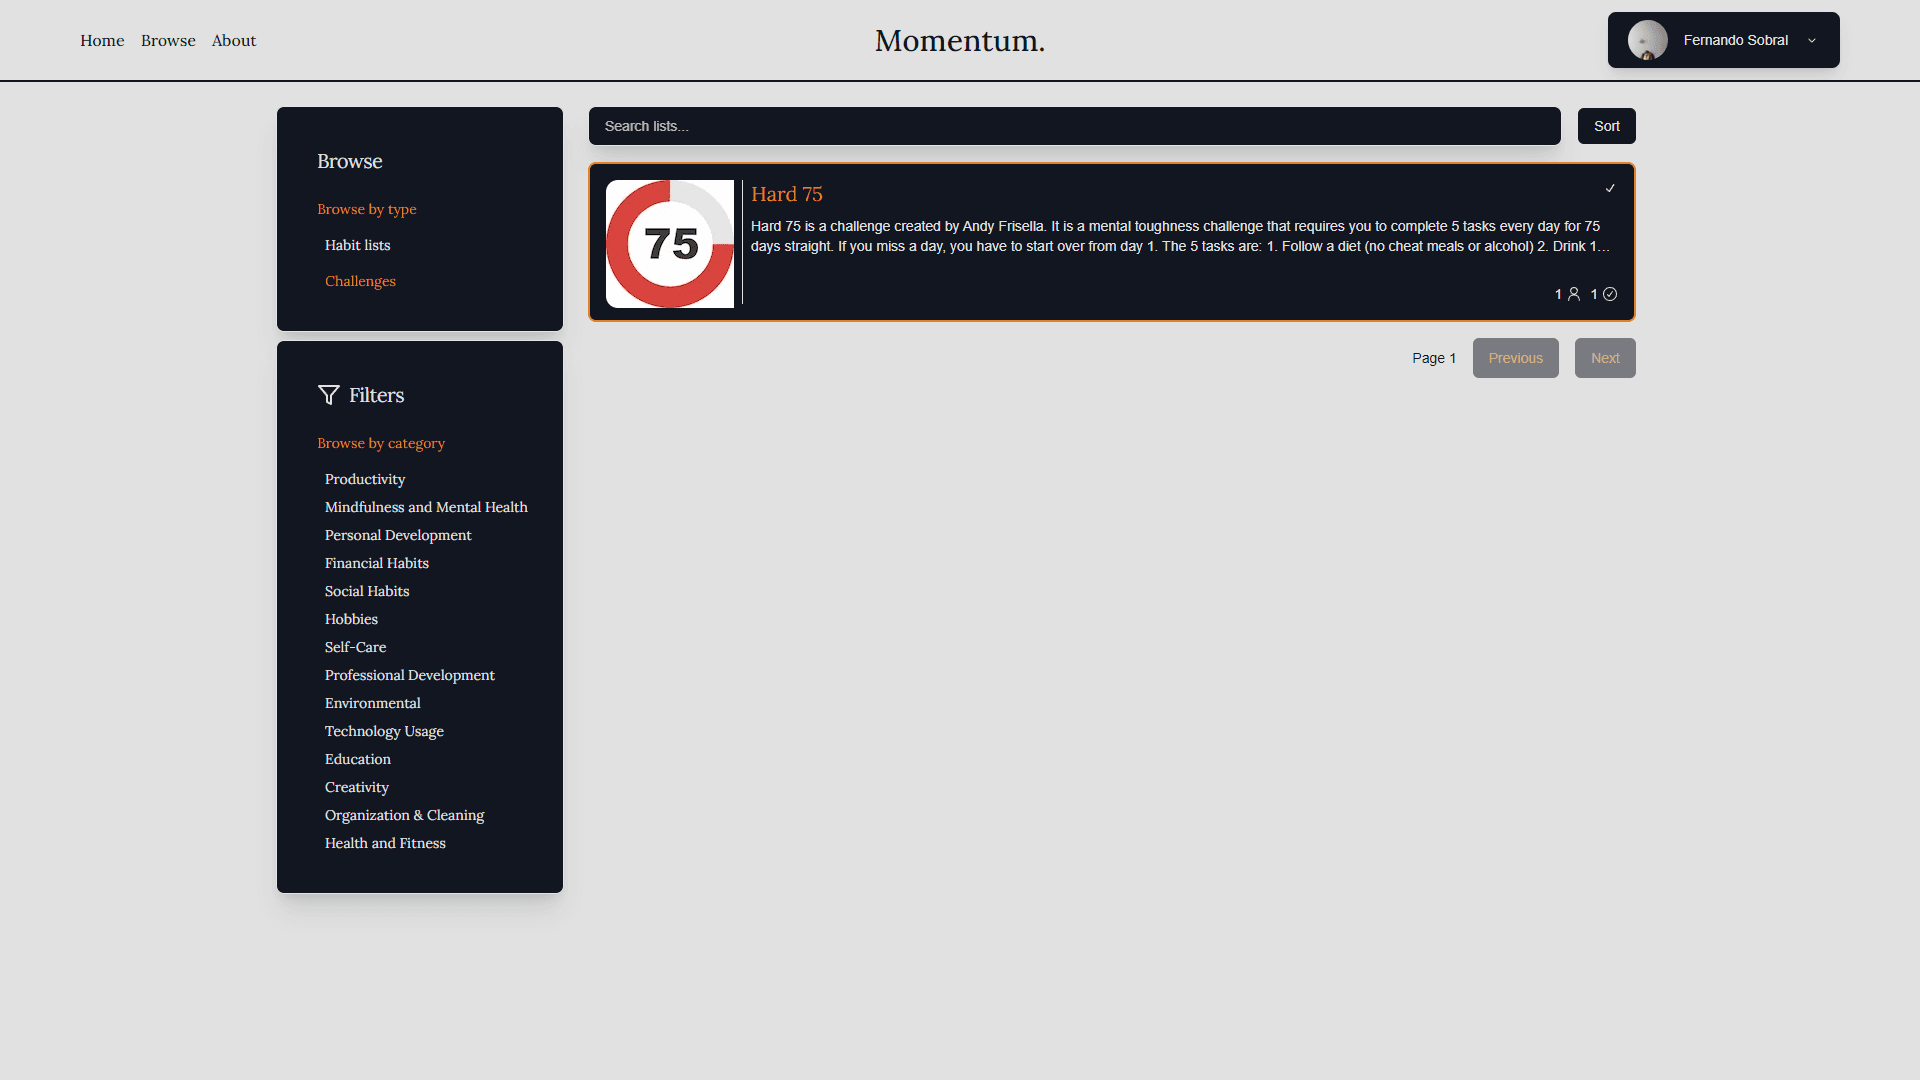
Task: Select the Productivity category link
Action: point(364,479)
